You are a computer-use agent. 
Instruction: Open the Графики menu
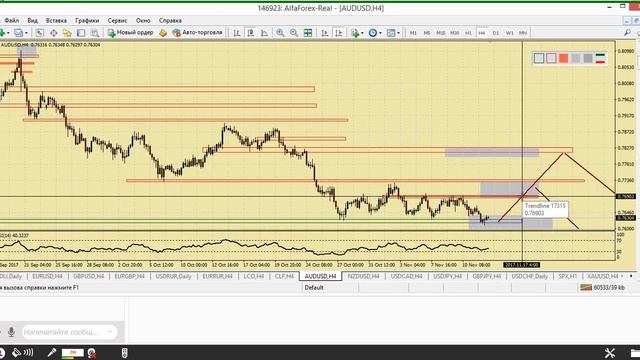87,20
